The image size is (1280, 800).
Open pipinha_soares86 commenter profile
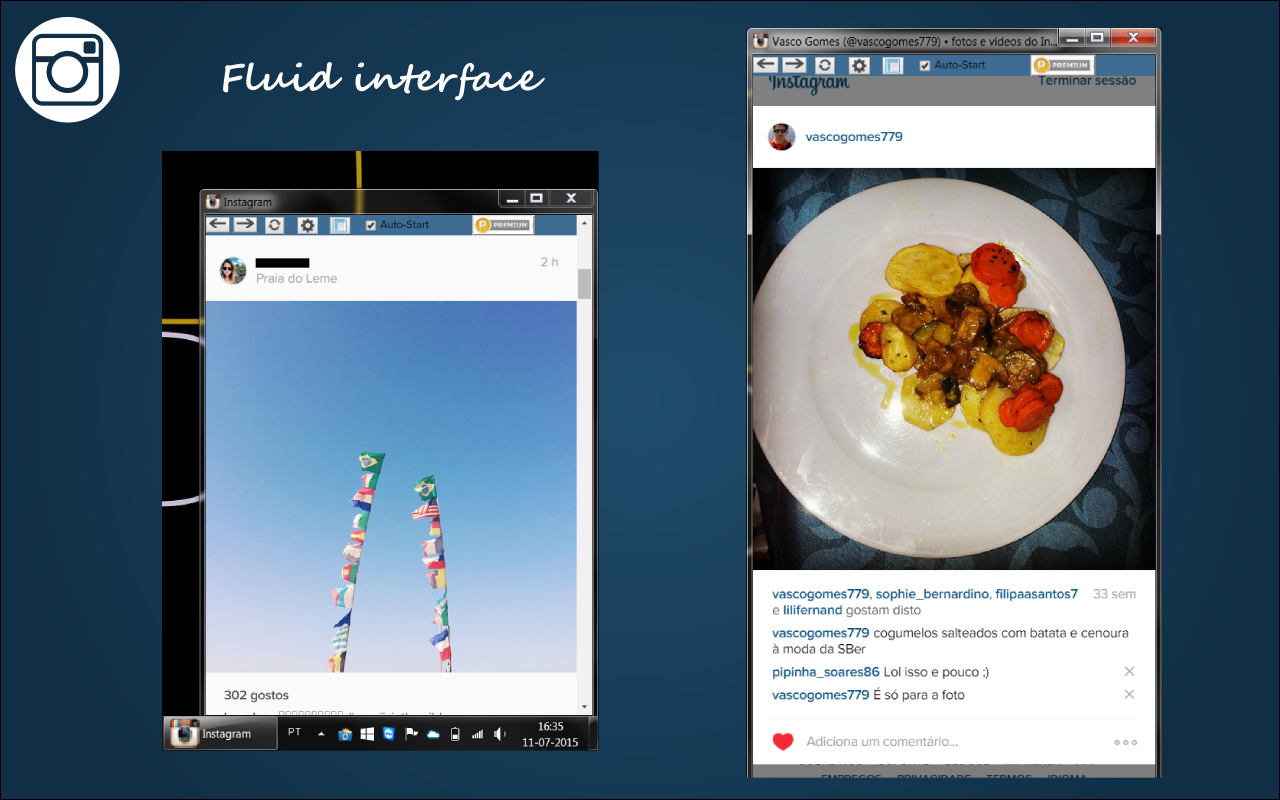[x=826, y=672]
